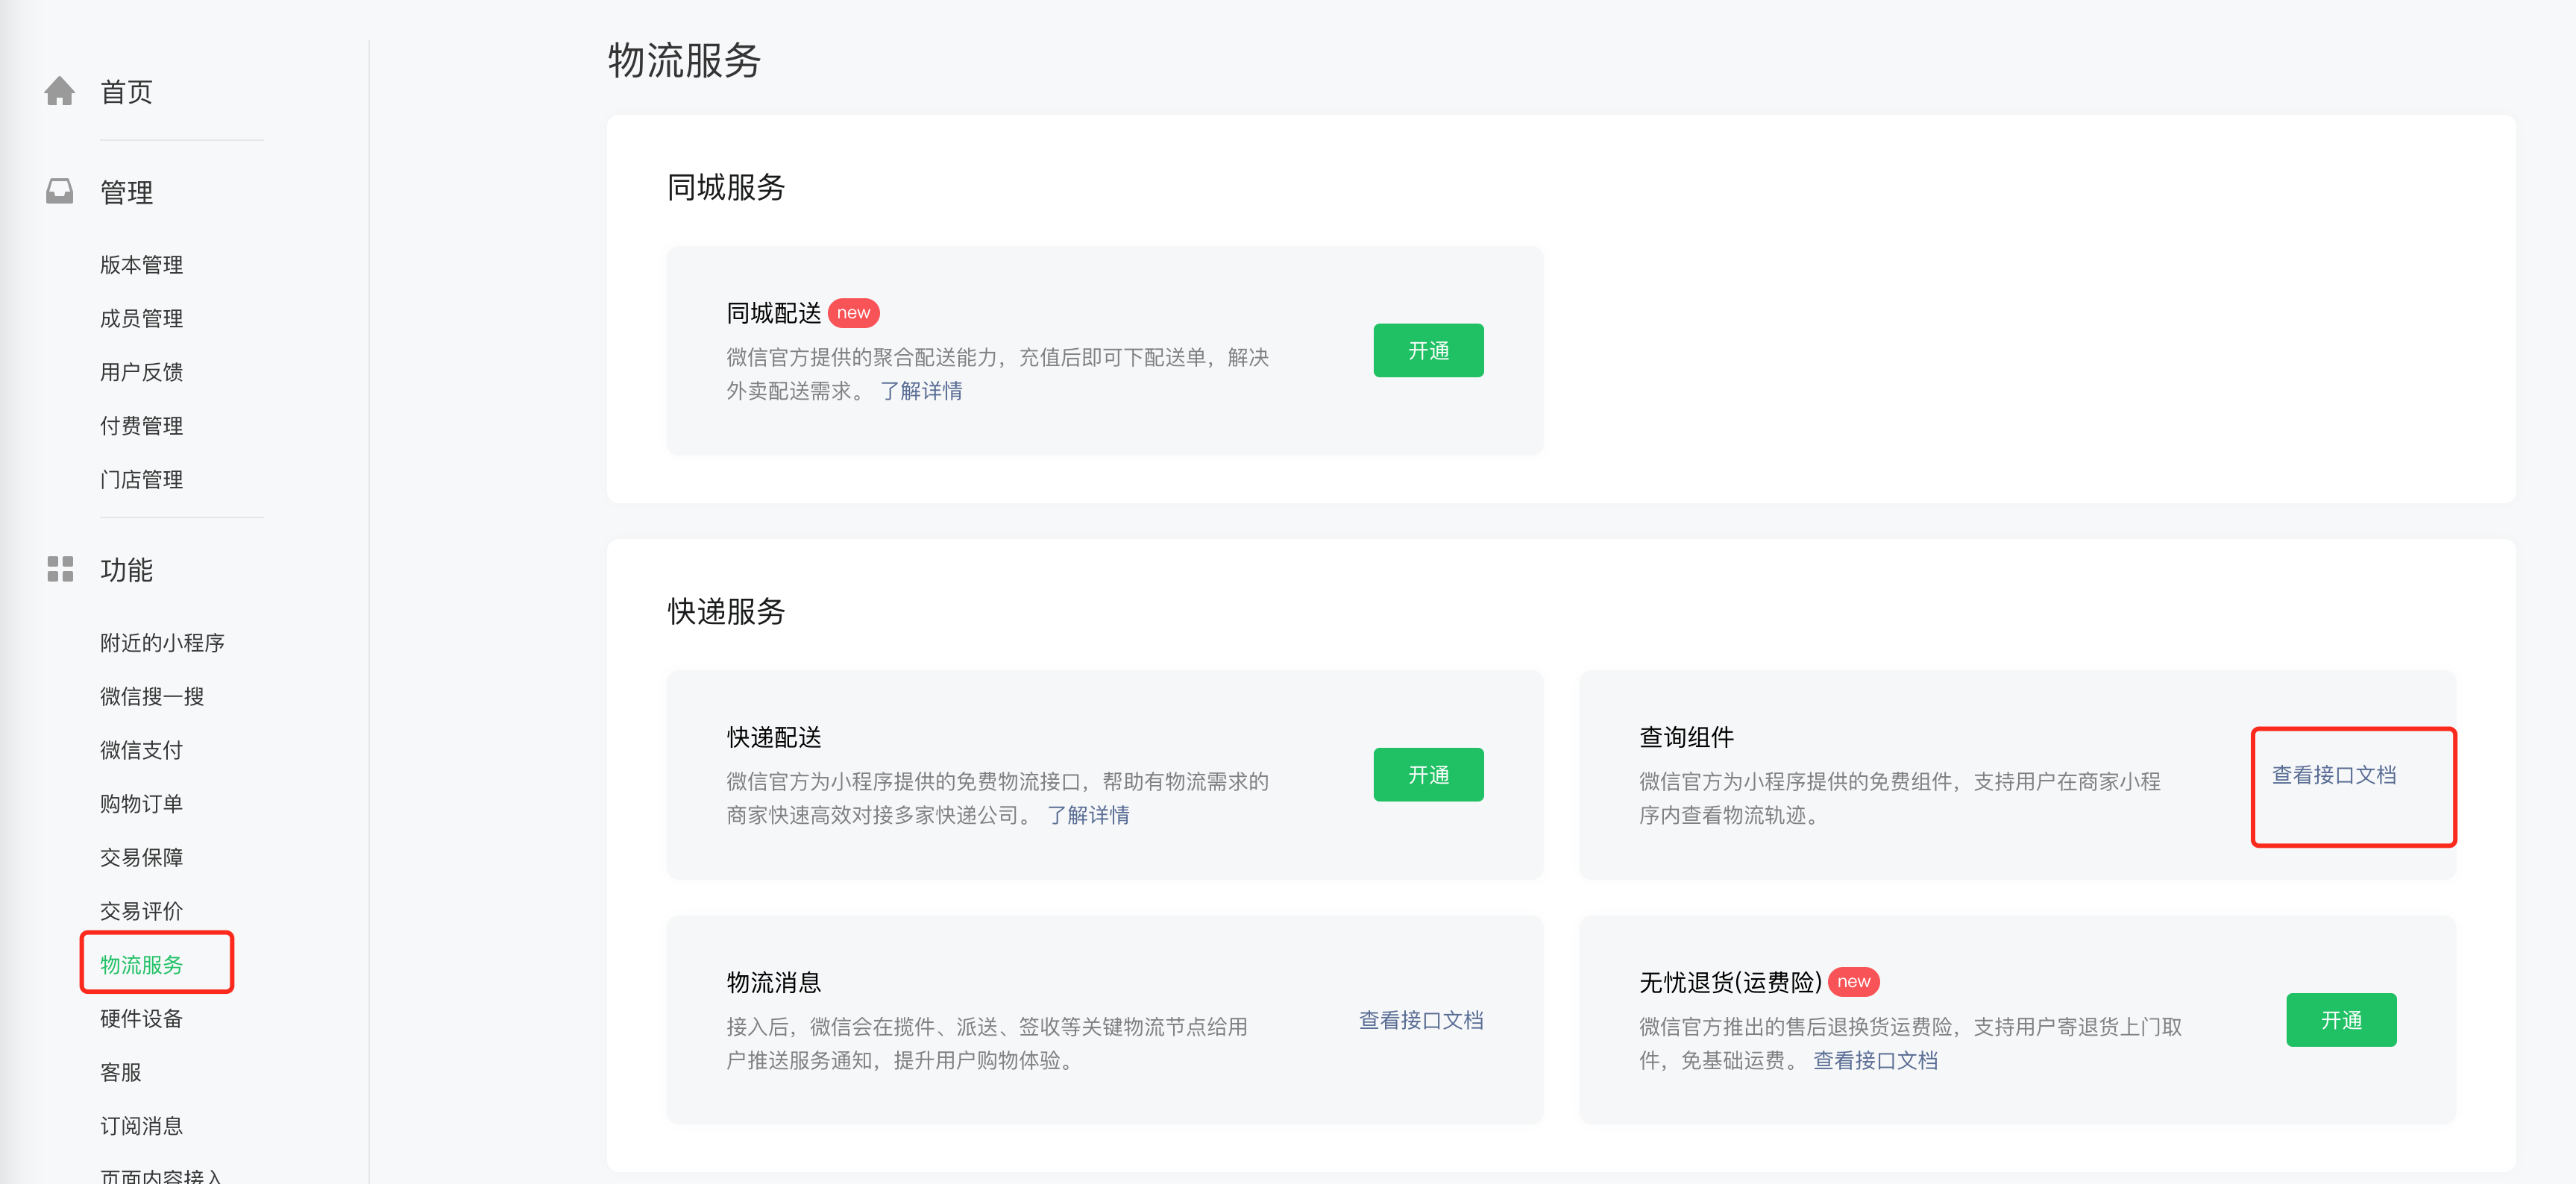The height and width of the screenshot is (1184, 2576).
Task: Click the home icon beside 首页
Action: pos(59,91)
